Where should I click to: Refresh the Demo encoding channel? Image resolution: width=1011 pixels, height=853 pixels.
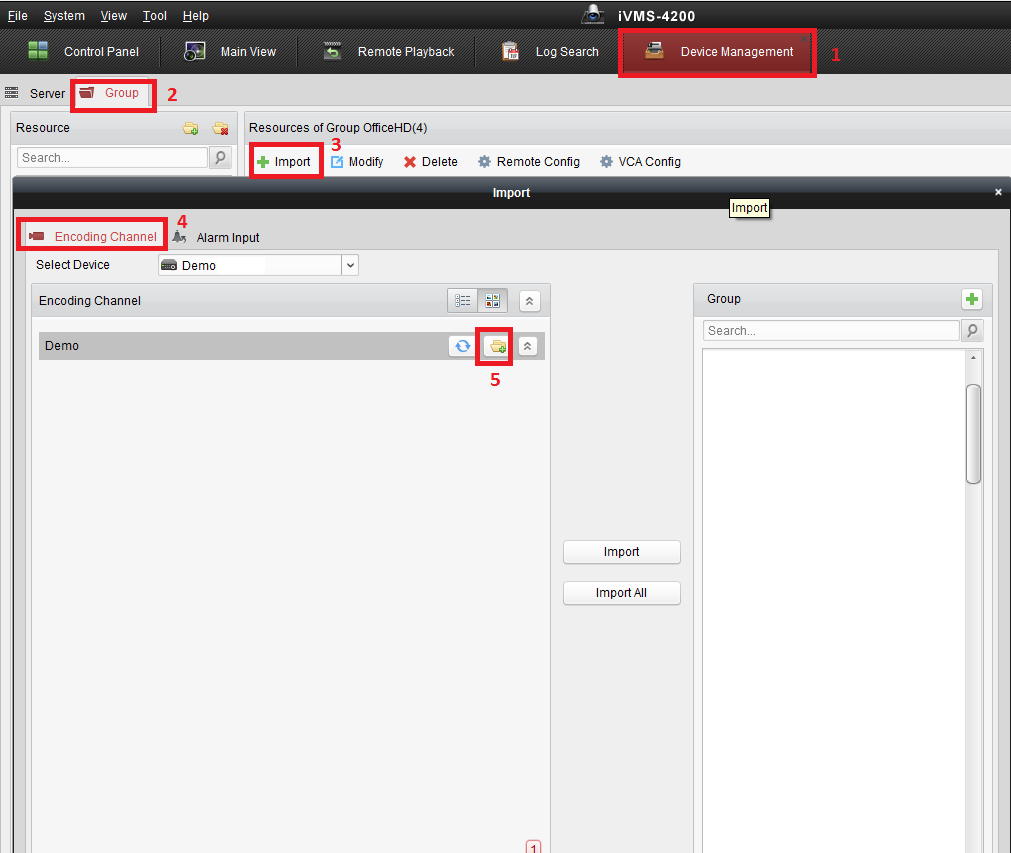point(462,346)
